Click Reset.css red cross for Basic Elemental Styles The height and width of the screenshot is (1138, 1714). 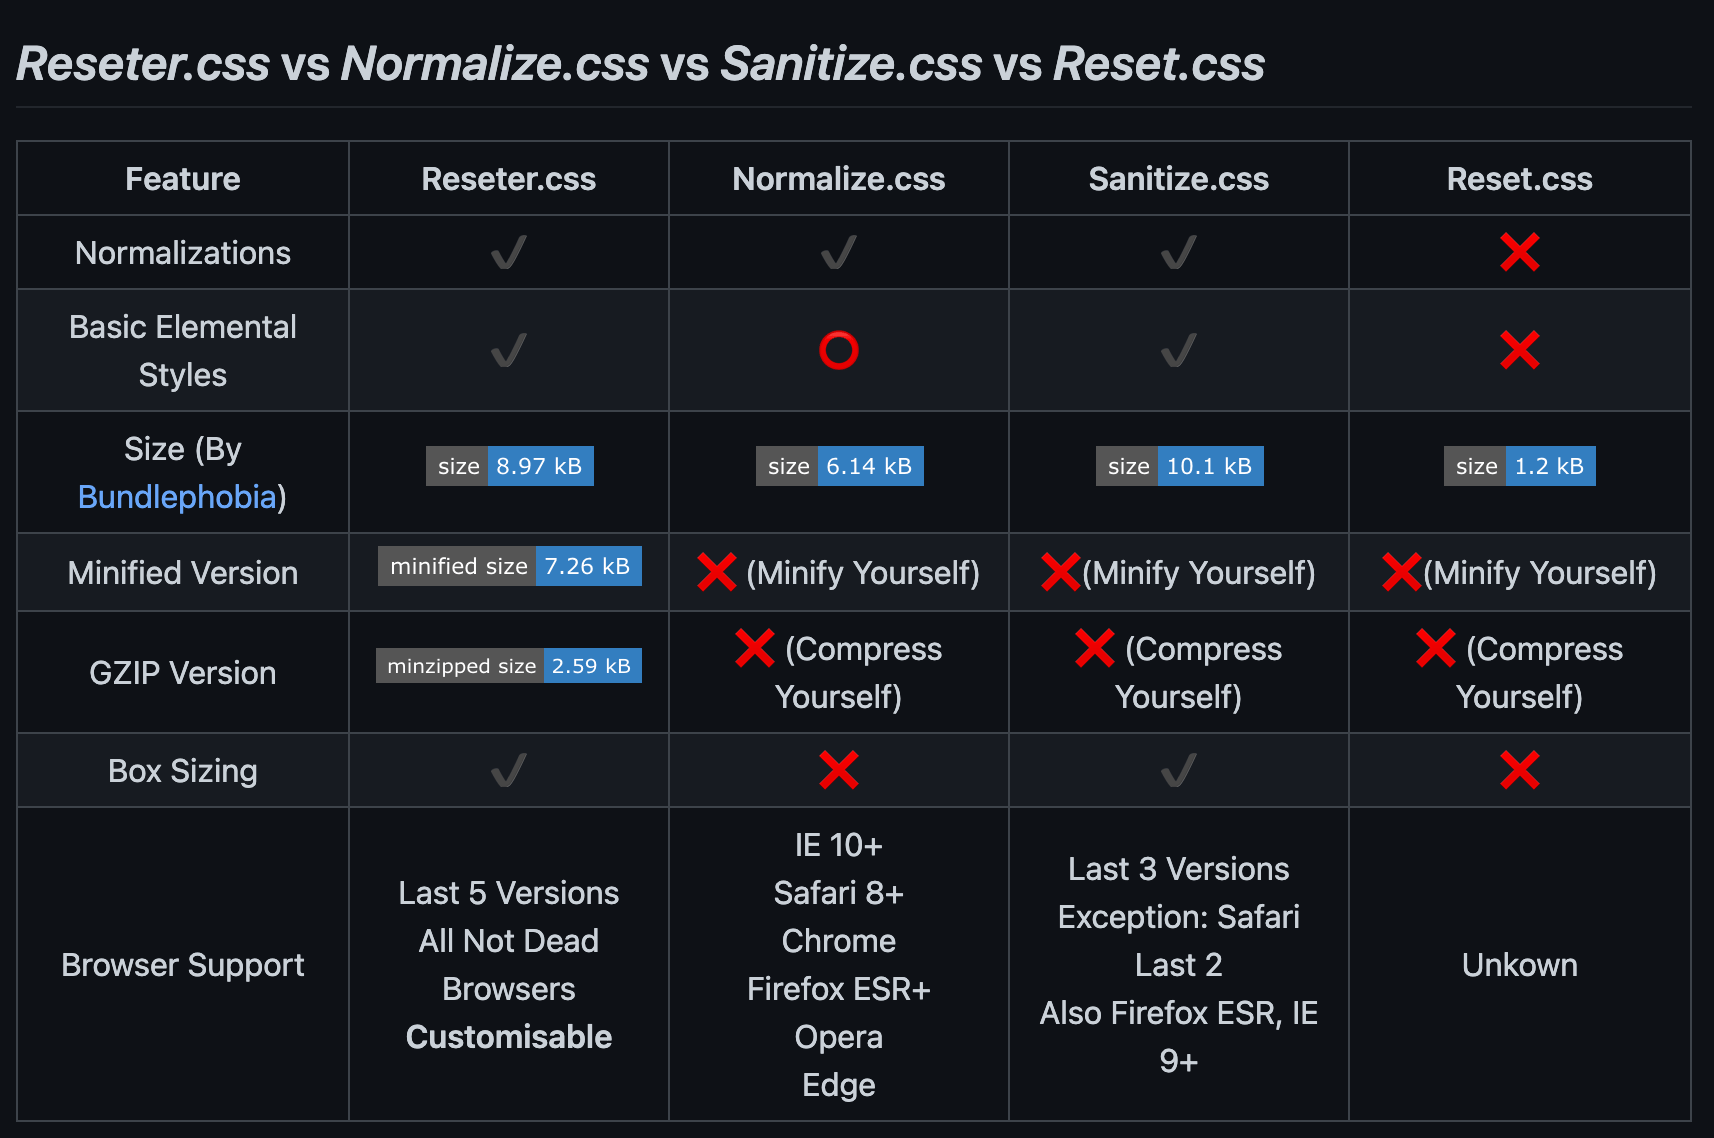point(1519,350)
